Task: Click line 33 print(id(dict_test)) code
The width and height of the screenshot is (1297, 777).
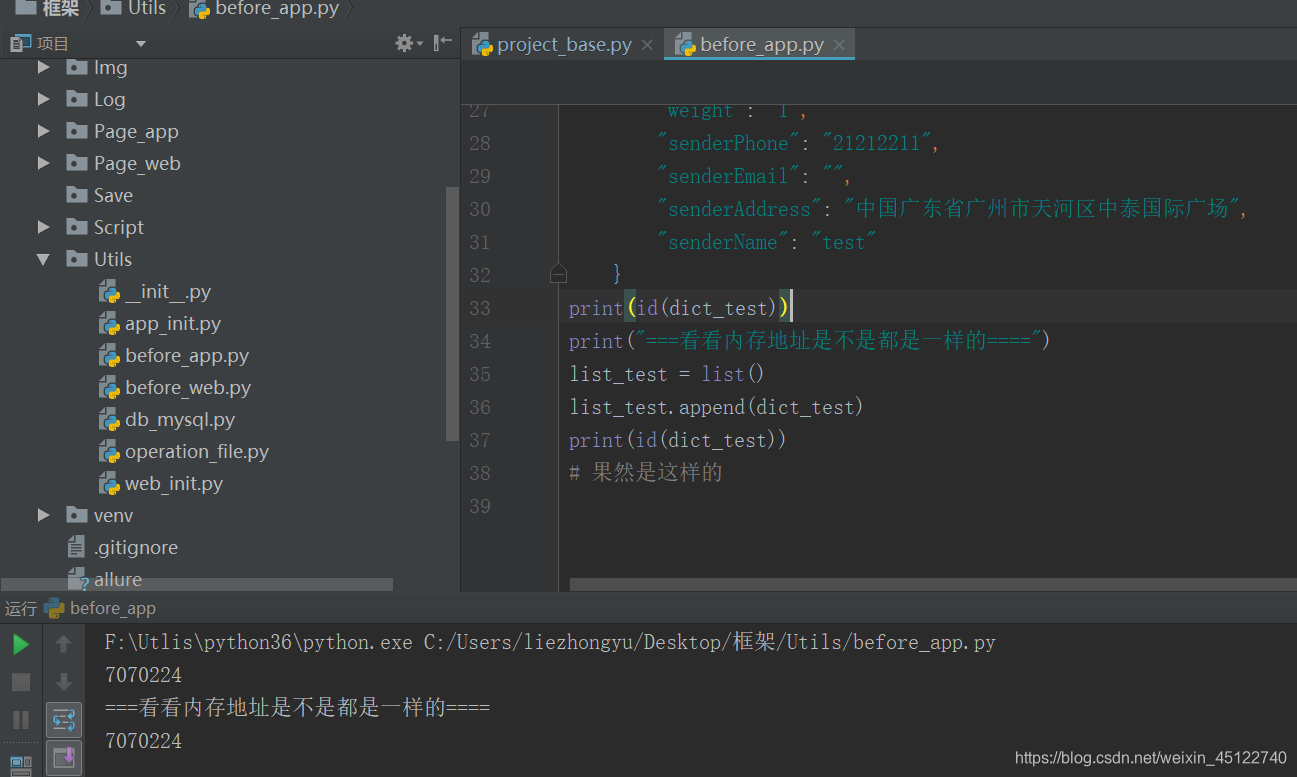Action: (678, 308)
